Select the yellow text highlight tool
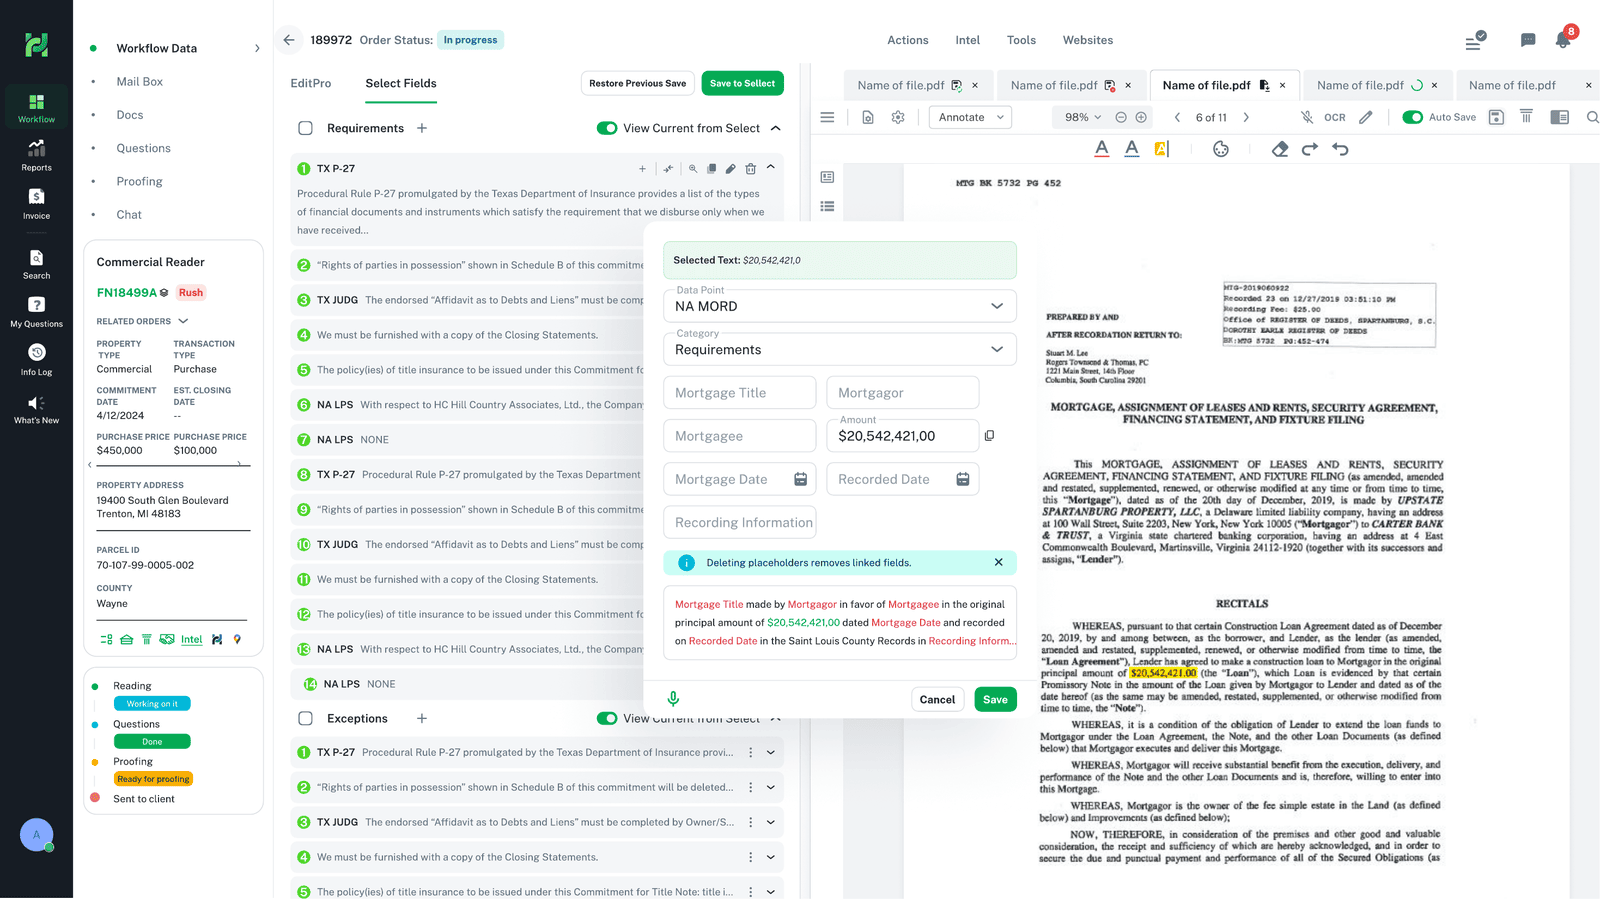Image resolution: width=1600 pixels, height=899 pixels. click(1161, 149)
